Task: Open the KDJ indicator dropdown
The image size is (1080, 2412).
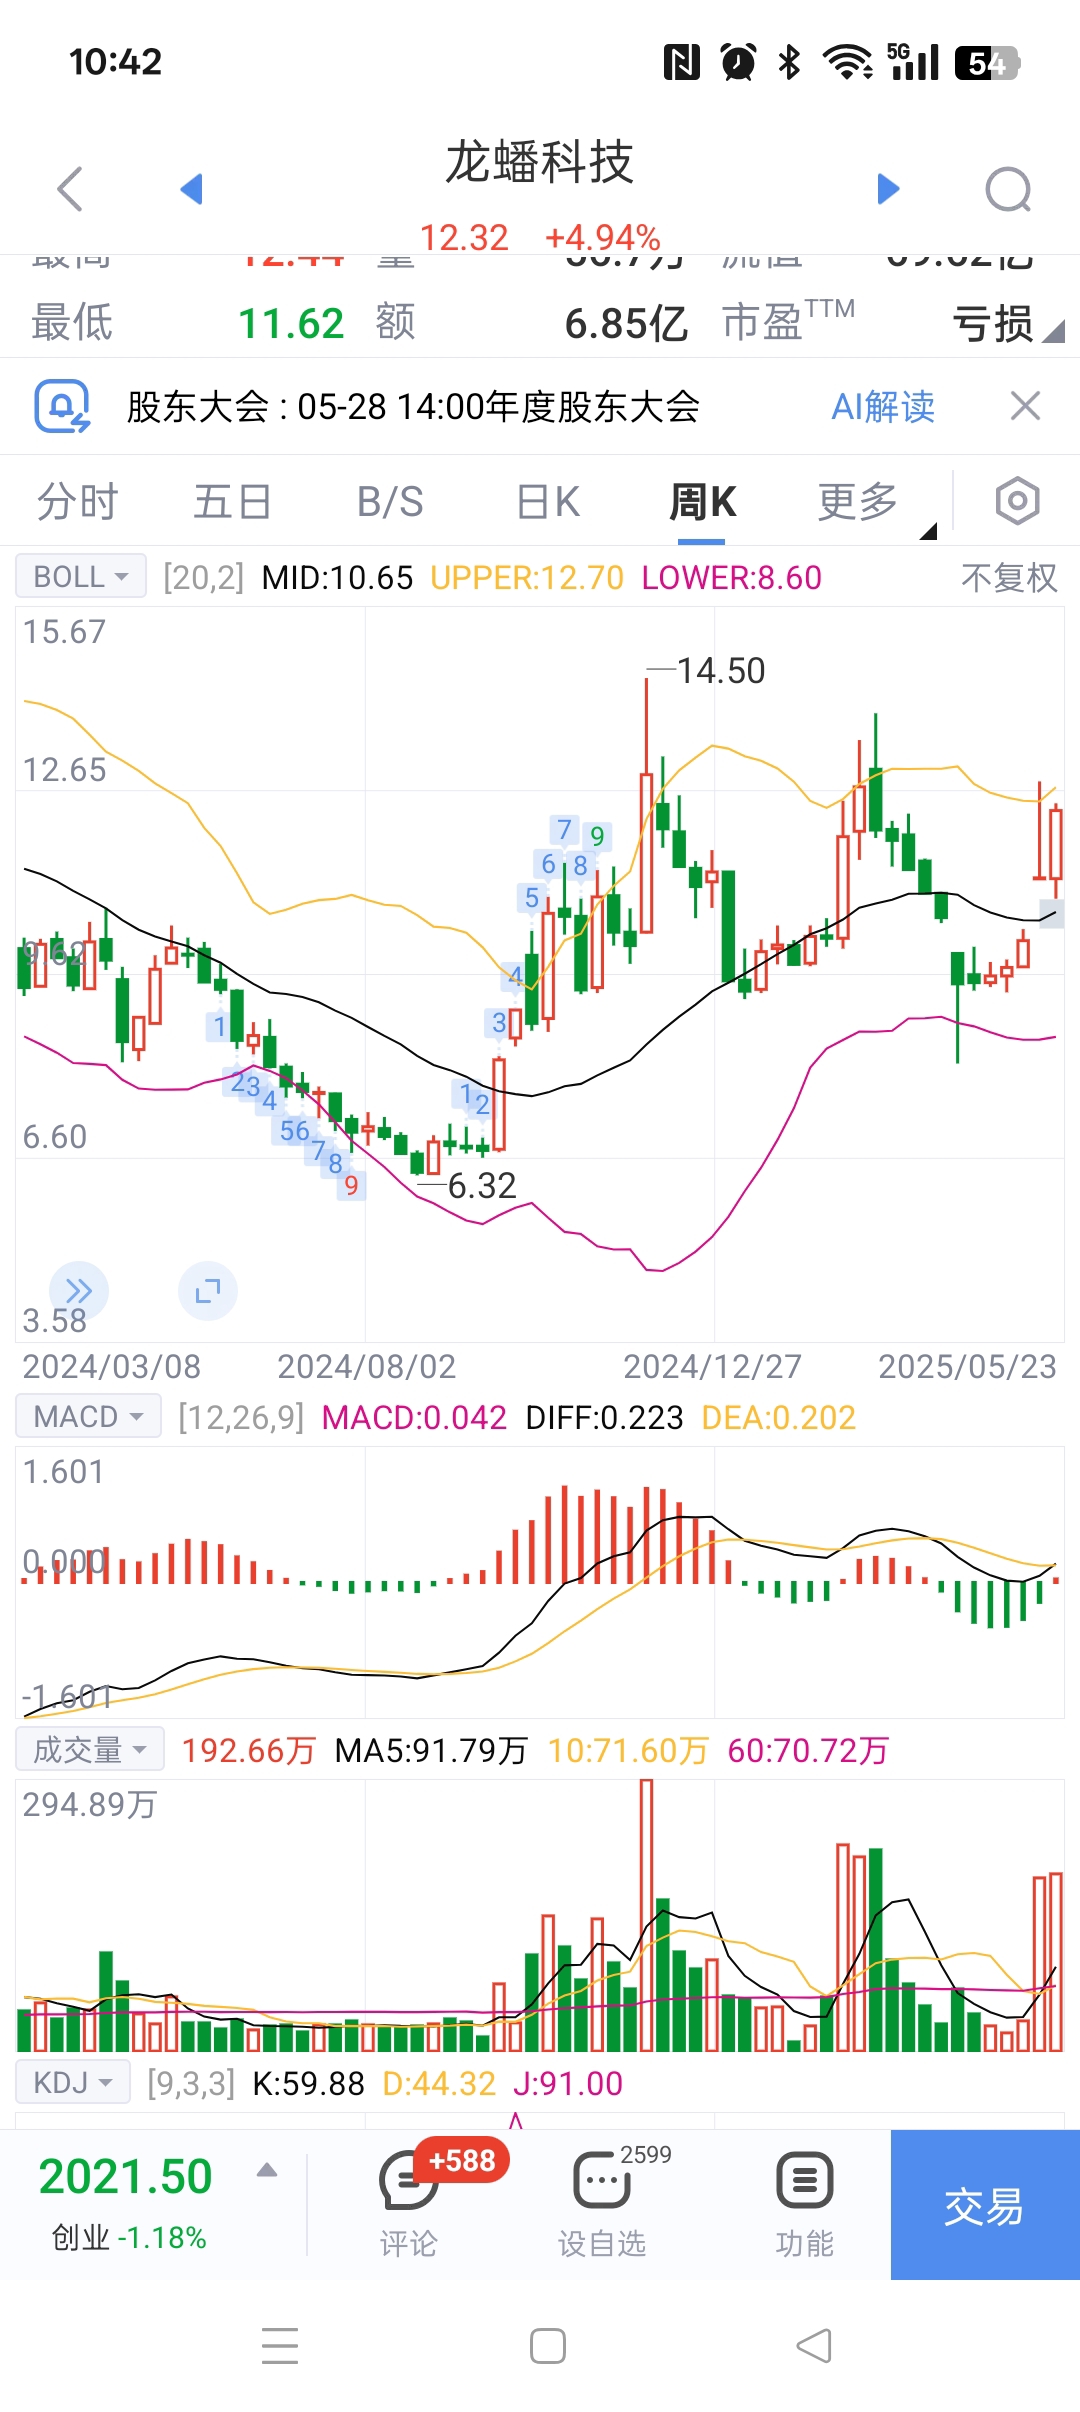Action: (73, 2082)
